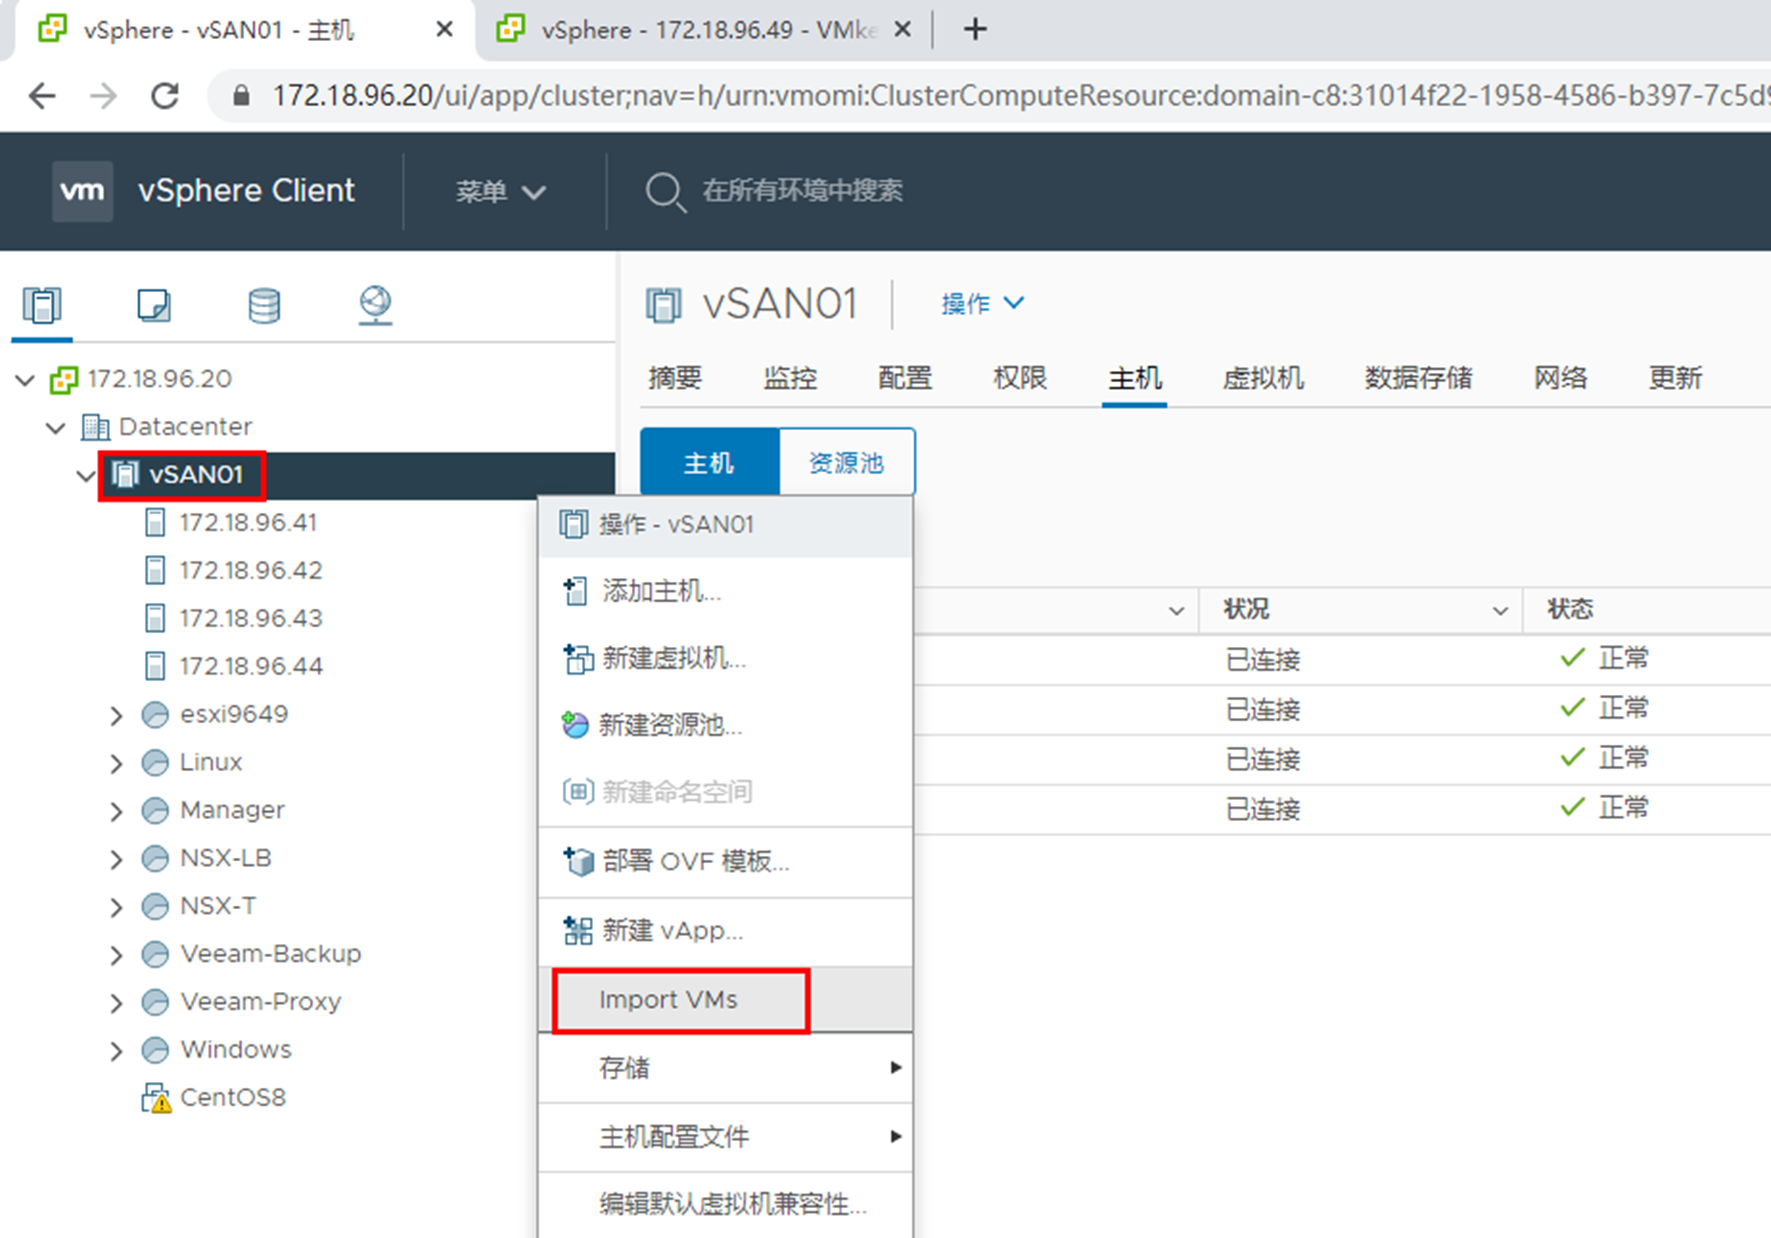Click the site security lock icon
This screenshot has width=1771, height=1238.
point(240,95)
